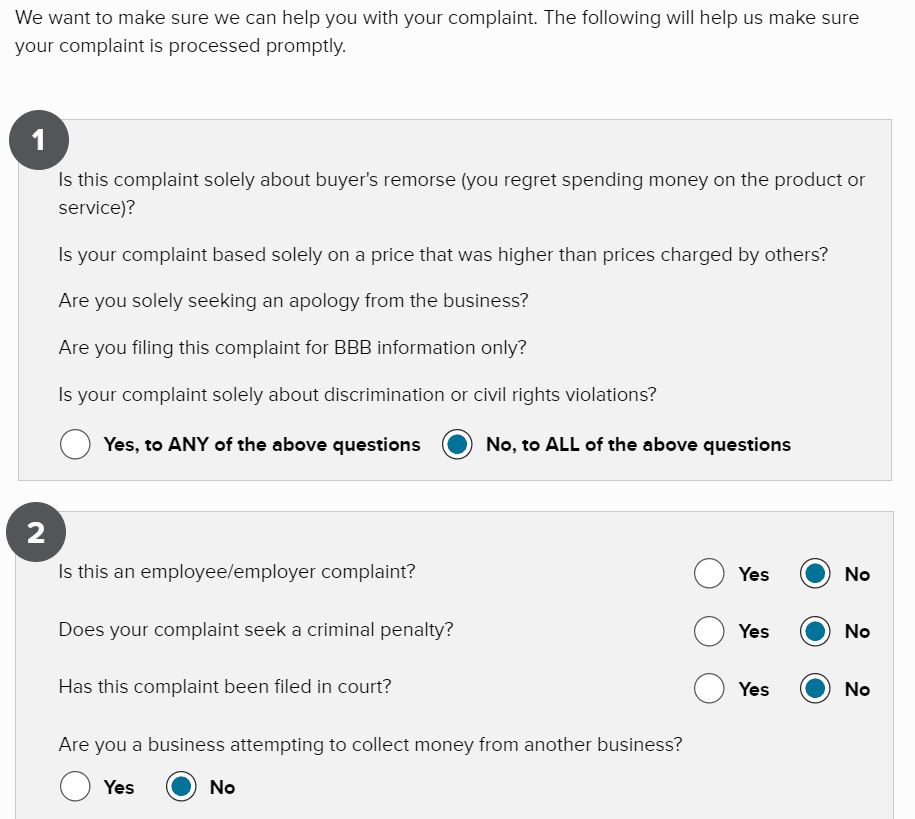Image resolution: width=915 pixels, height=819 pixels.
Task: Click the Yes label beside employee/employer question
Action: (x=755, y=574)
